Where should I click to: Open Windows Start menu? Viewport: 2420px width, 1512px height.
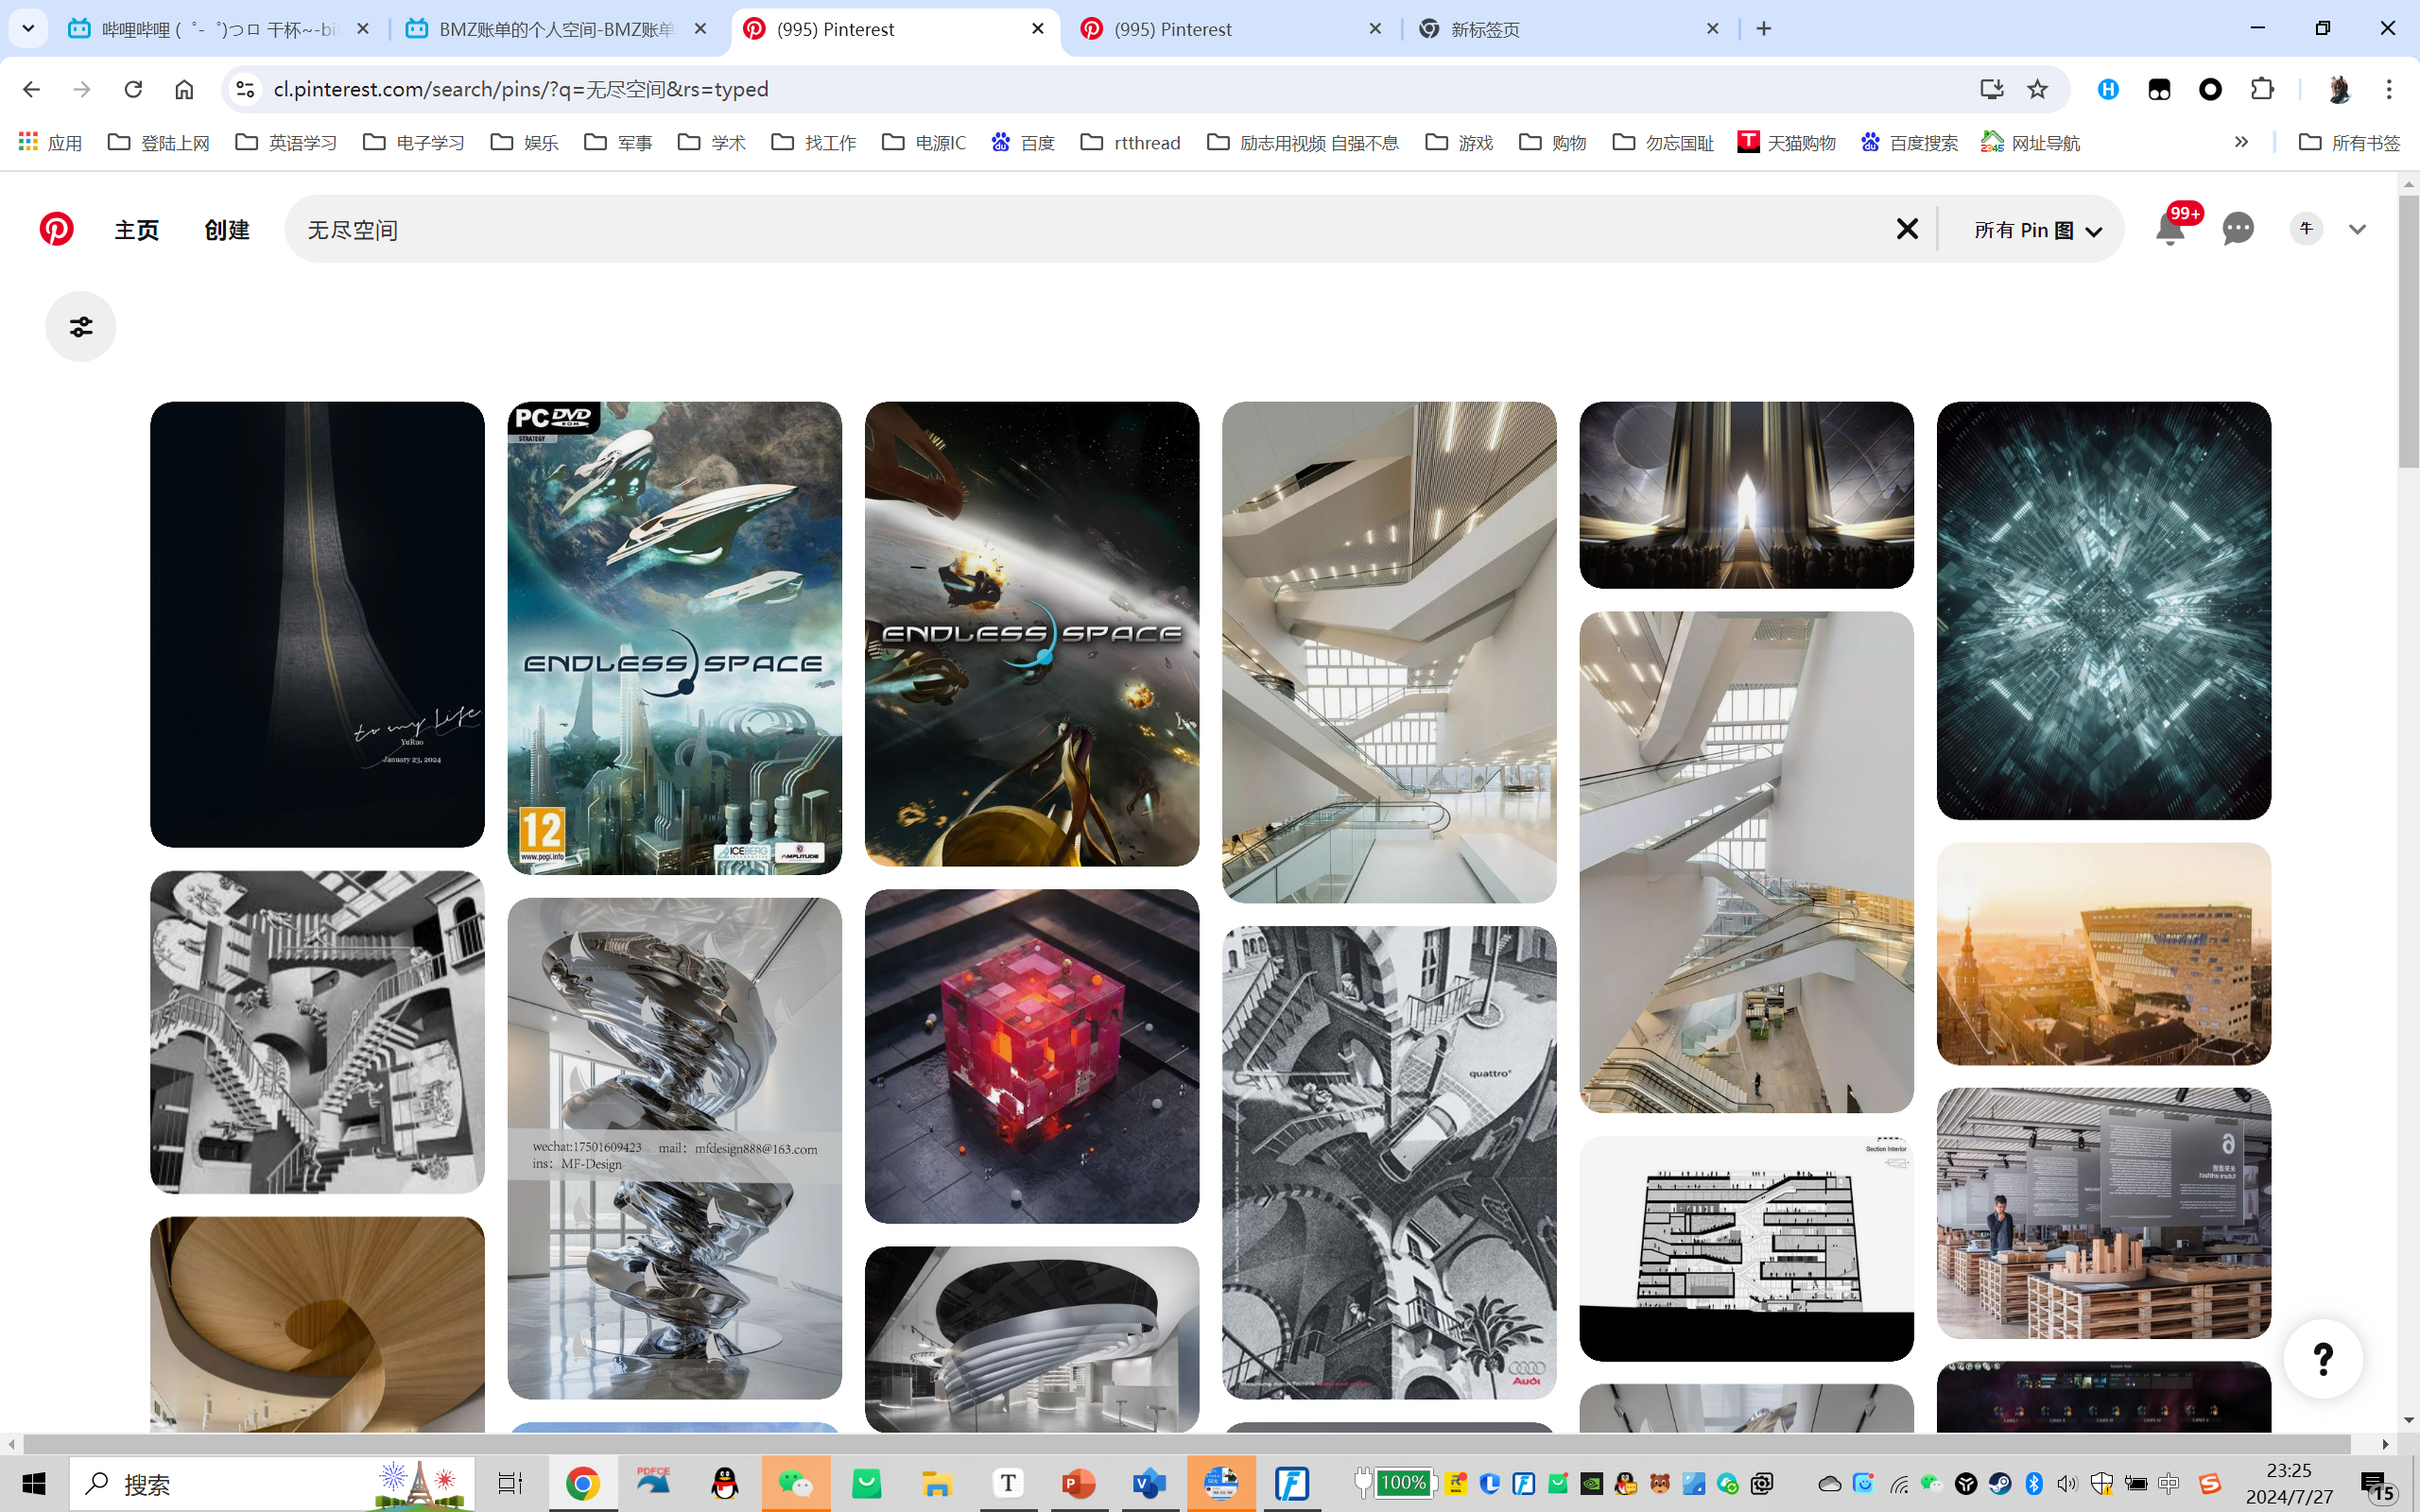click(33, 1483)
